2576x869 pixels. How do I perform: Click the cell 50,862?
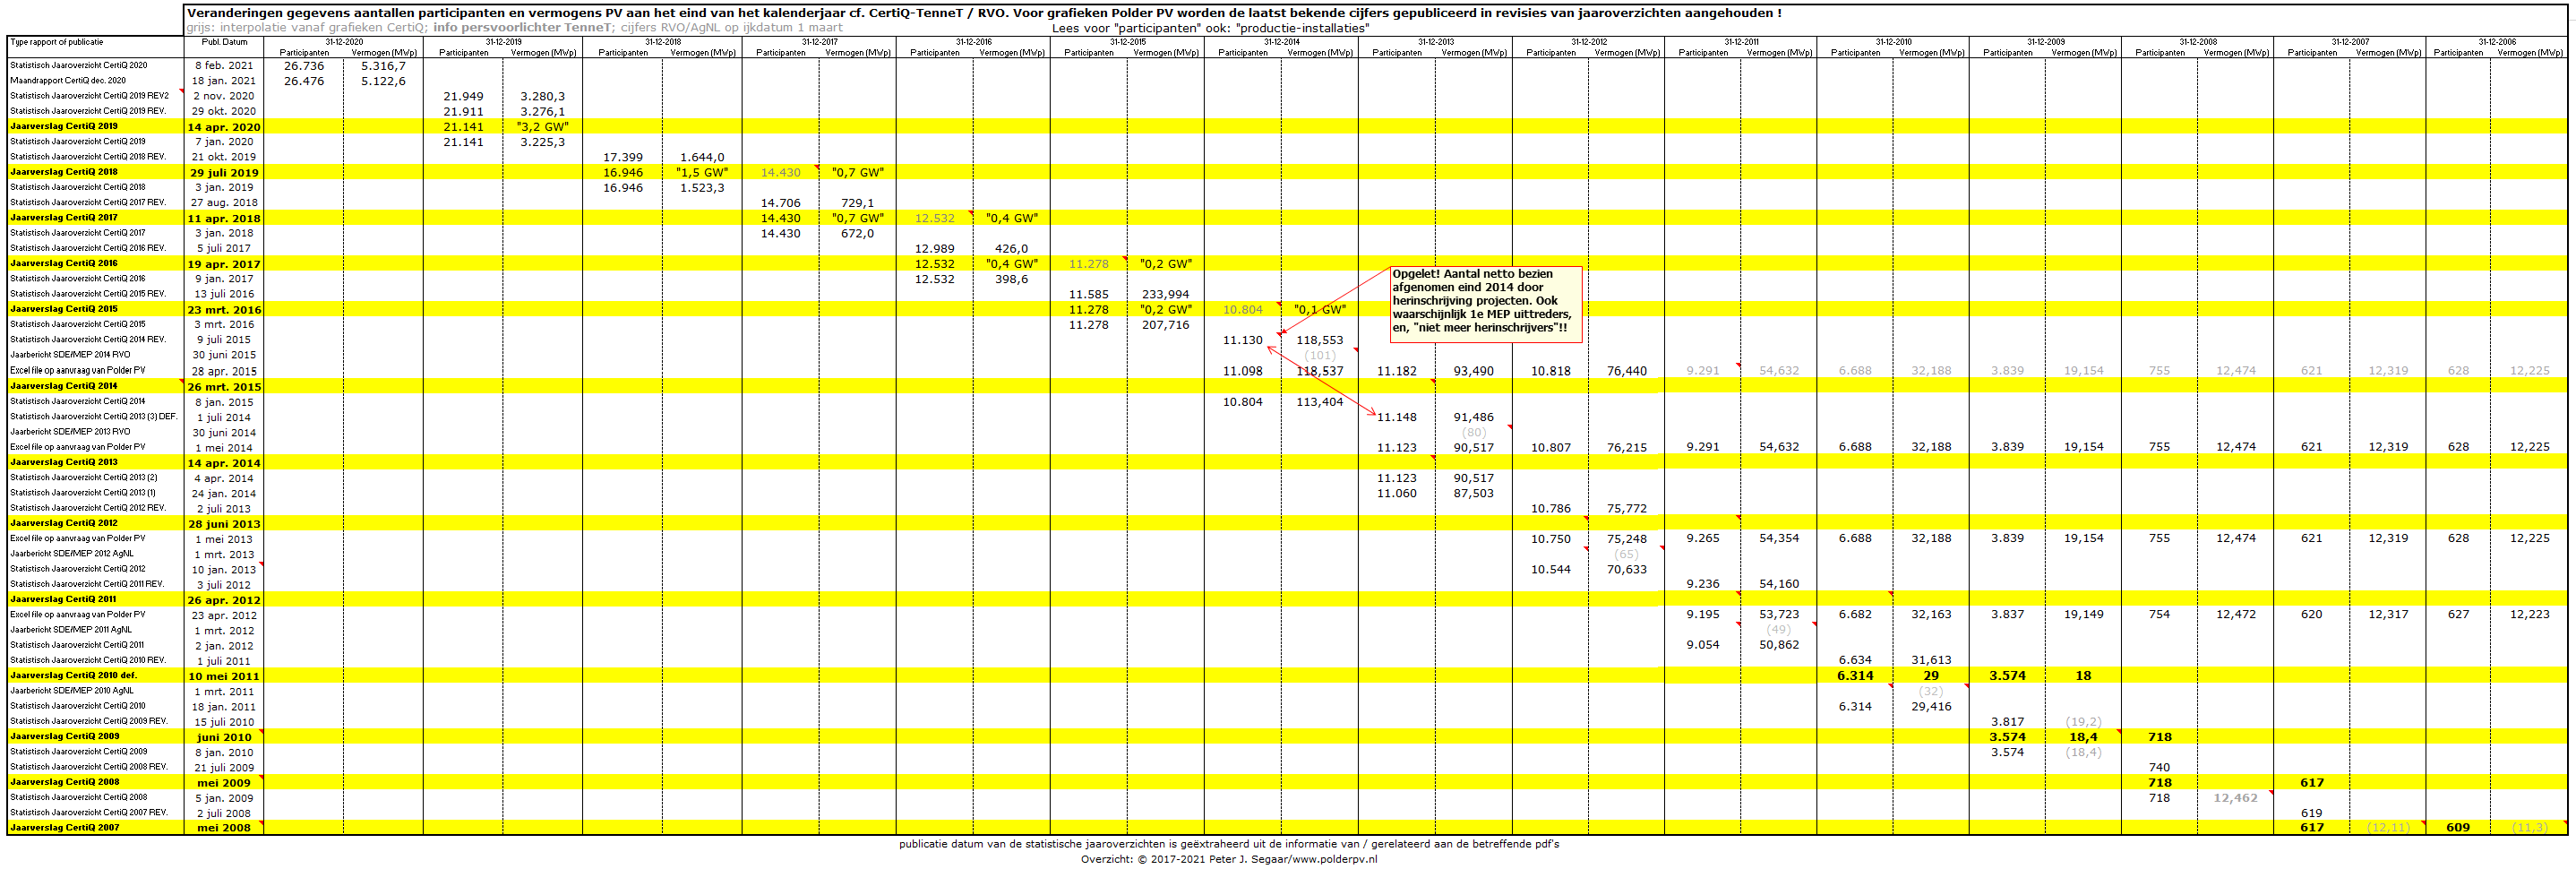1779,645
